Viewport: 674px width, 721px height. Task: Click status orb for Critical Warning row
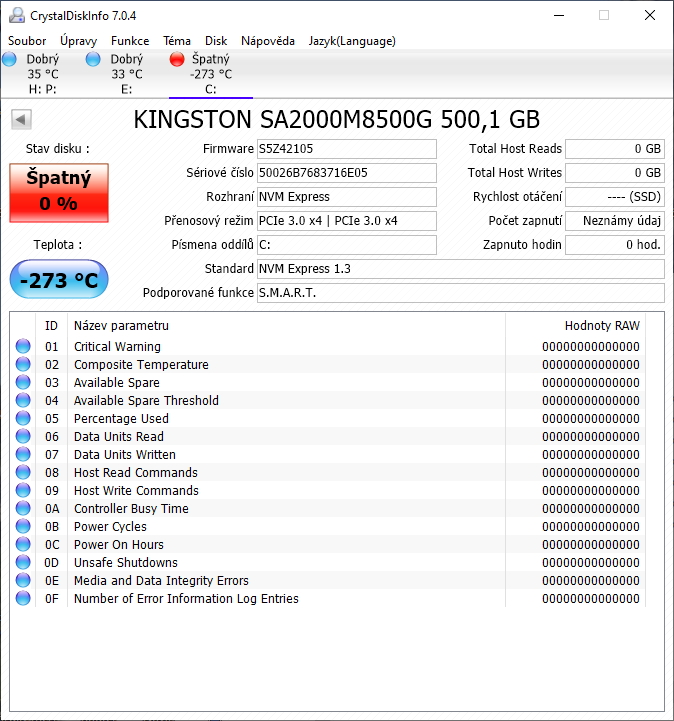coord(23,346)
